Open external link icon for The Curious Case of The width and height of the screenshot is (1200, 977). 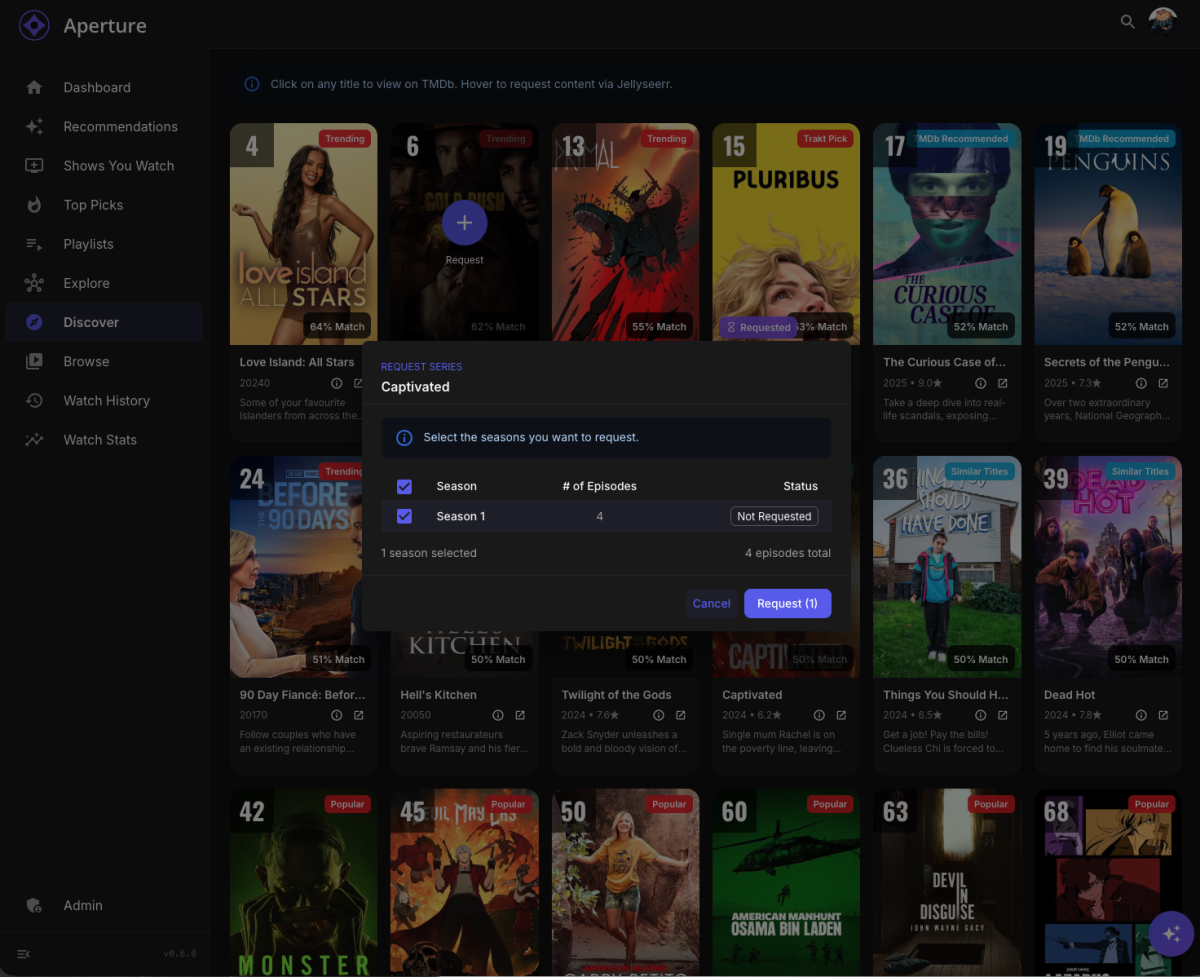1002,383
